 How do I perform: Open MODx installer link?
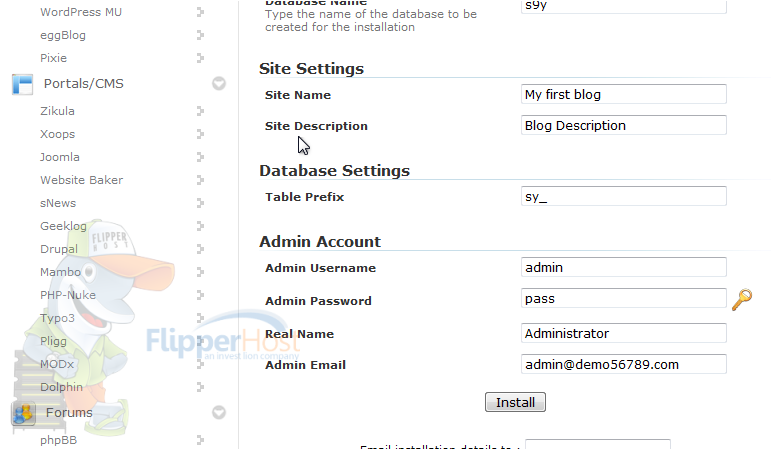pyautogui.click(x=57, y=364)
